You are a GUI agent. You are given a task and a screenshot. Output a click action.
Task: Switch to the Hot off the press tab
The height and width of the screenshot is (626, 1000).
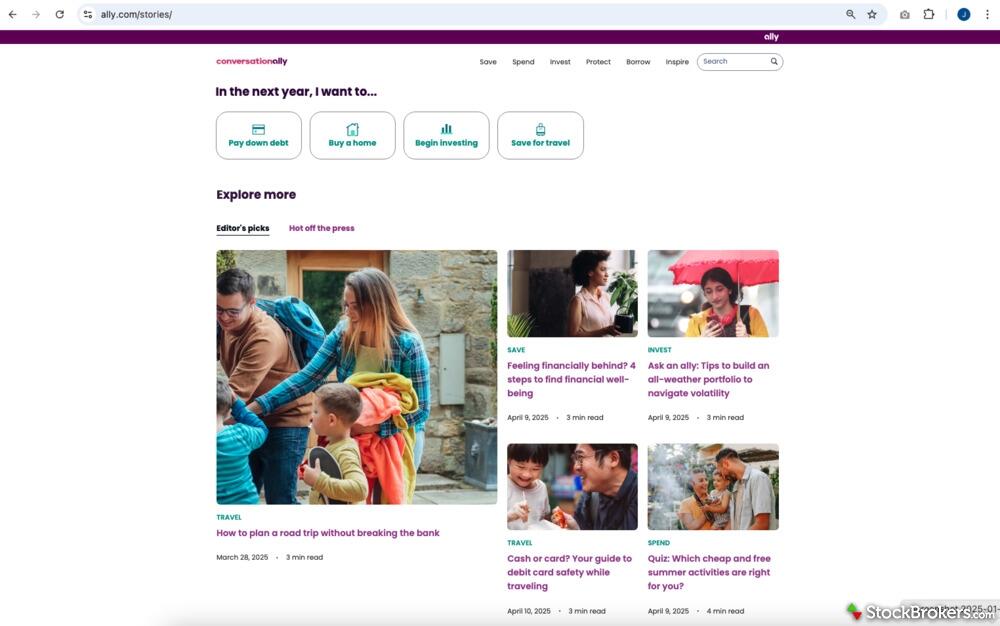click(x=321, y=228)
